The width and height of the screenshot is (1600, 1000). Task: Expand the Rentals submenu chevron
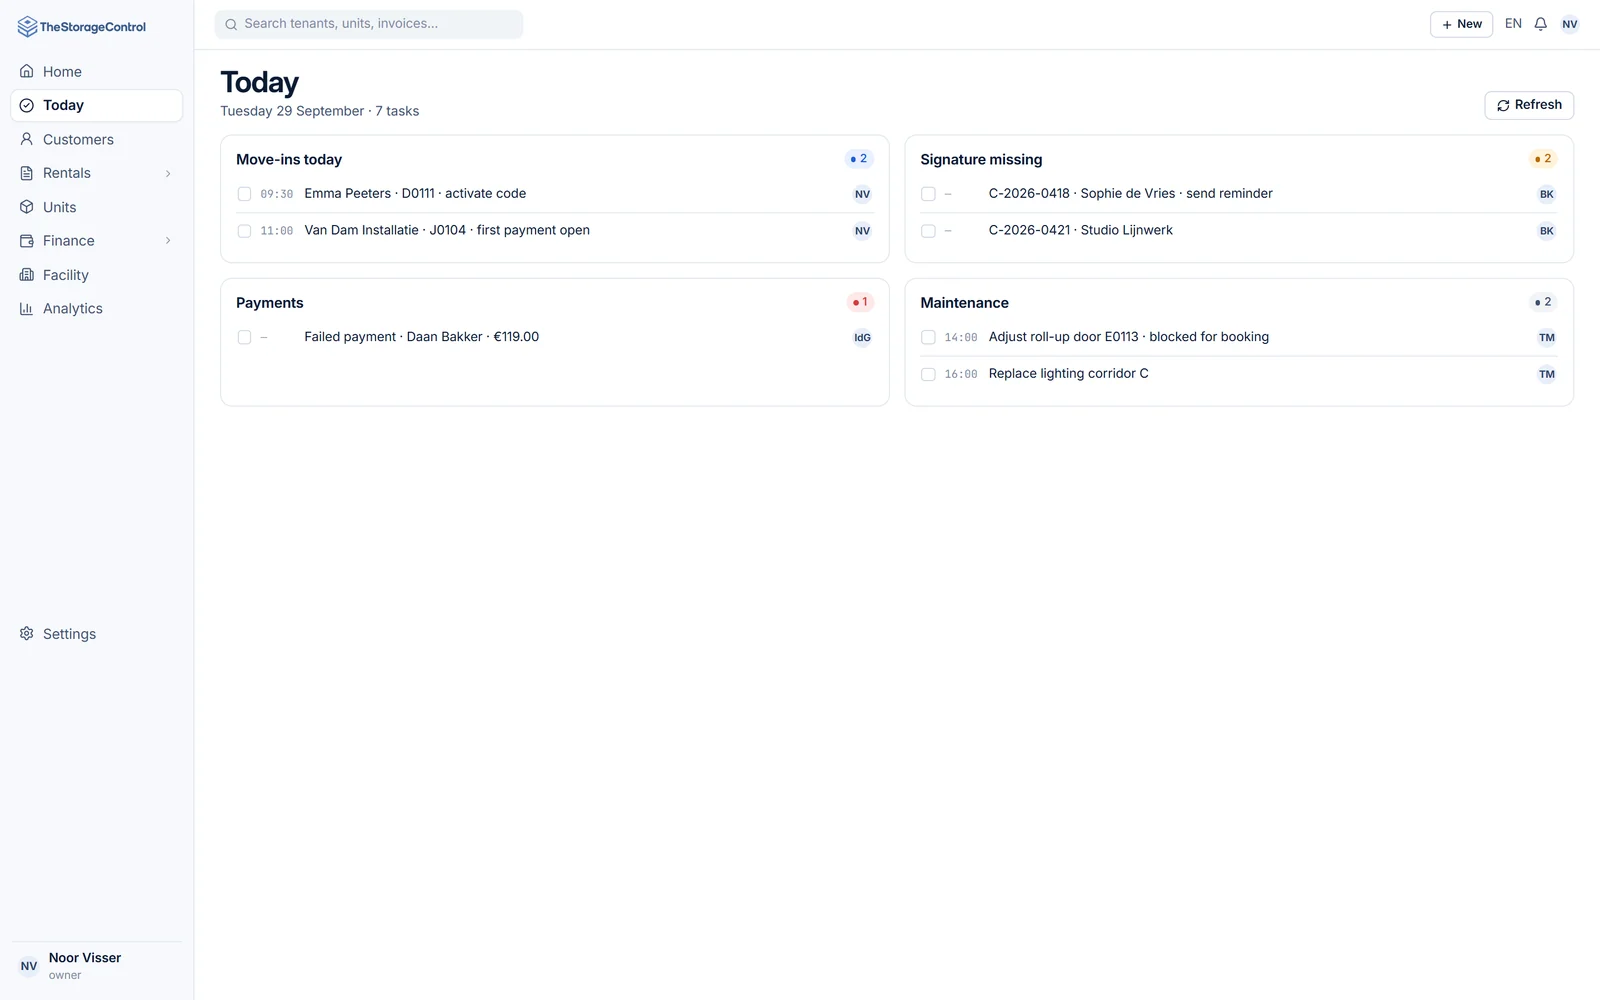point(168,173)
